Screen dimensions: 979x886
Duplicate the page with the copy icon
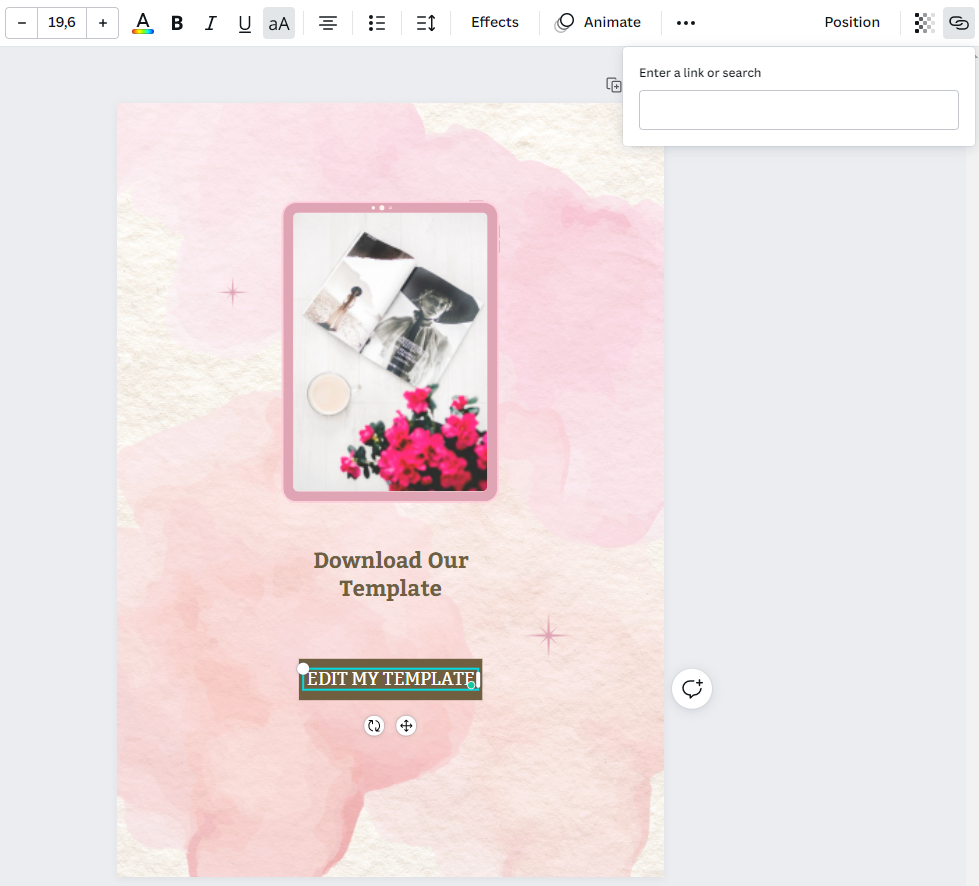click(x=614, y=85)
